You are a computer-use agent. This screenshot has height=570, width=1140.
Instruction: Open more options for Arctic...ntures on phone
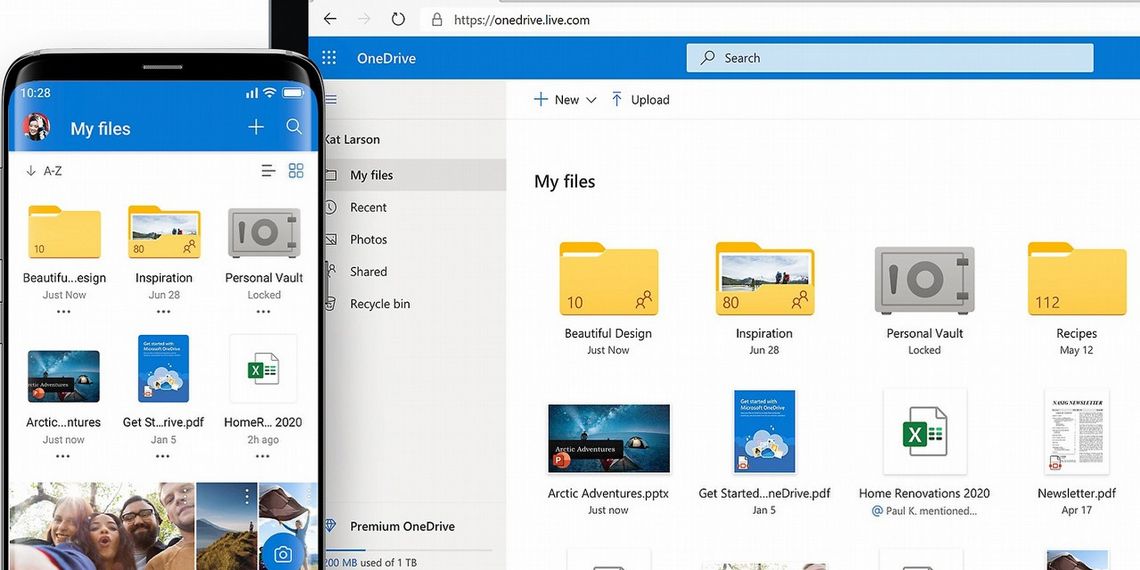(63, 456)
